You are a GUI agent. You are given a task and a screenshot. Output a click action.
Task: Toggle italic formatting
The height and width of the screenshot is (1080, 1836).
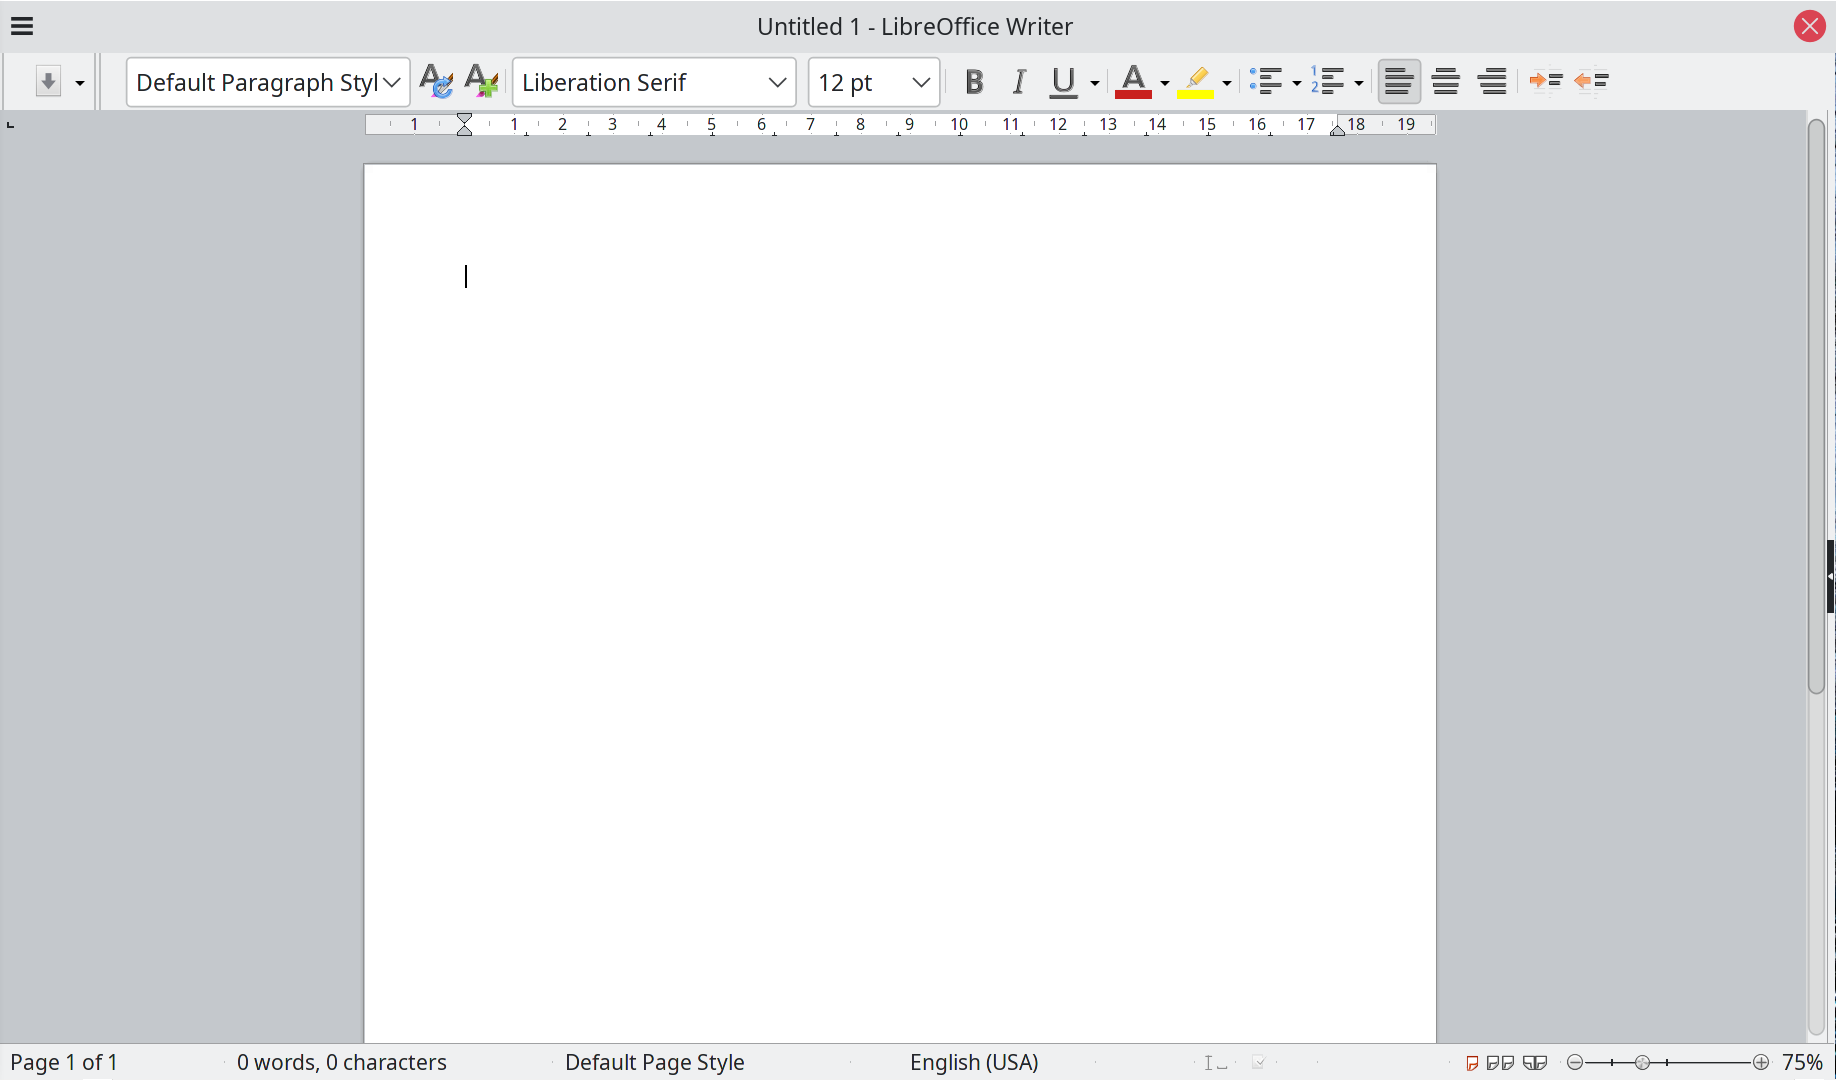1019,82
